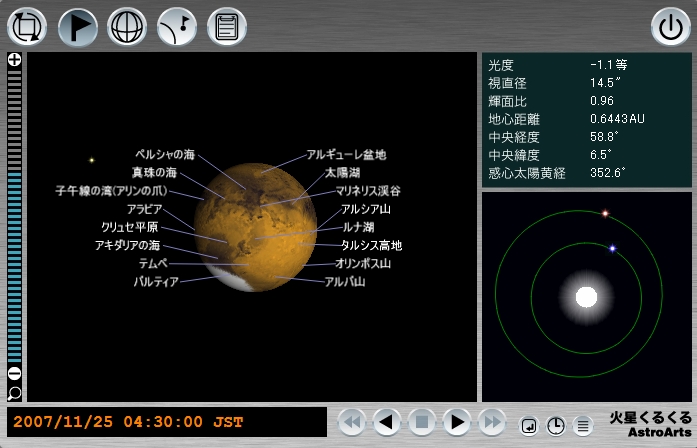Click the play backward button
This screenshot has width=697, height=448.
click(x=387, y=422)
